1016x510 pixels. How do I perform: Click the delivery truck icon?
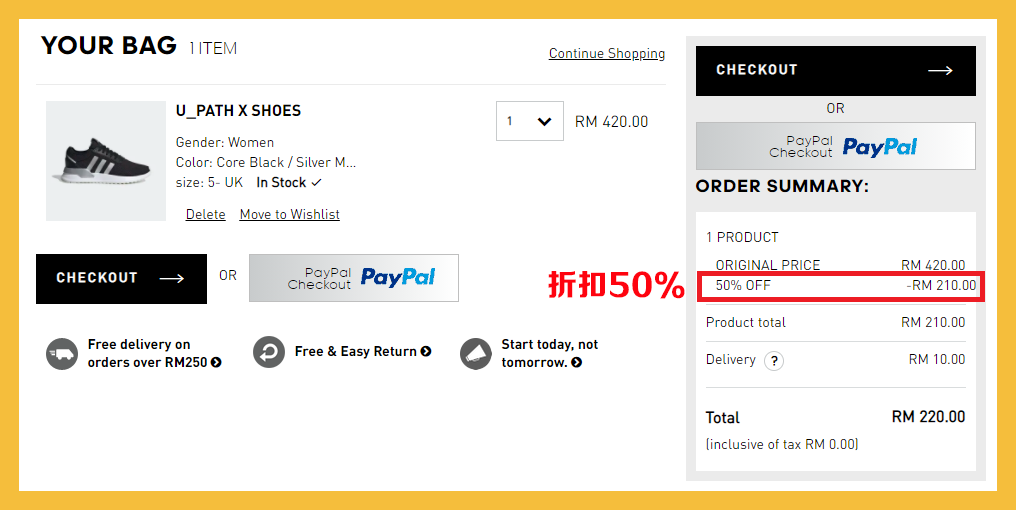pos(62,354)
